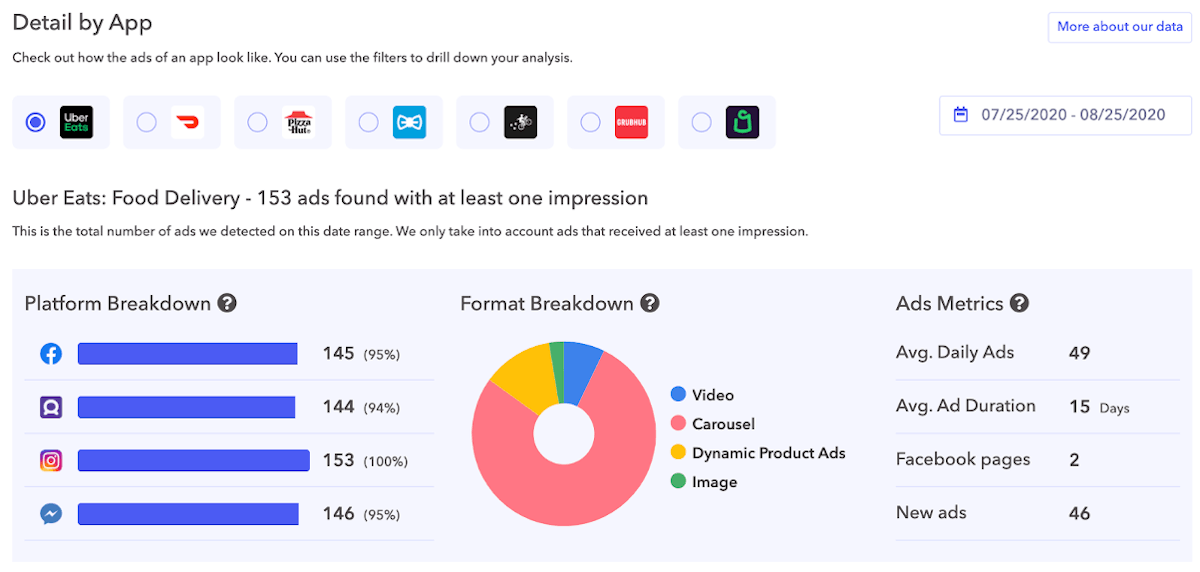Image resolution: width=1200 pixels, height=572 pixels.
Task: Select the Pizza Hut radio button
Action: (258, 122)
